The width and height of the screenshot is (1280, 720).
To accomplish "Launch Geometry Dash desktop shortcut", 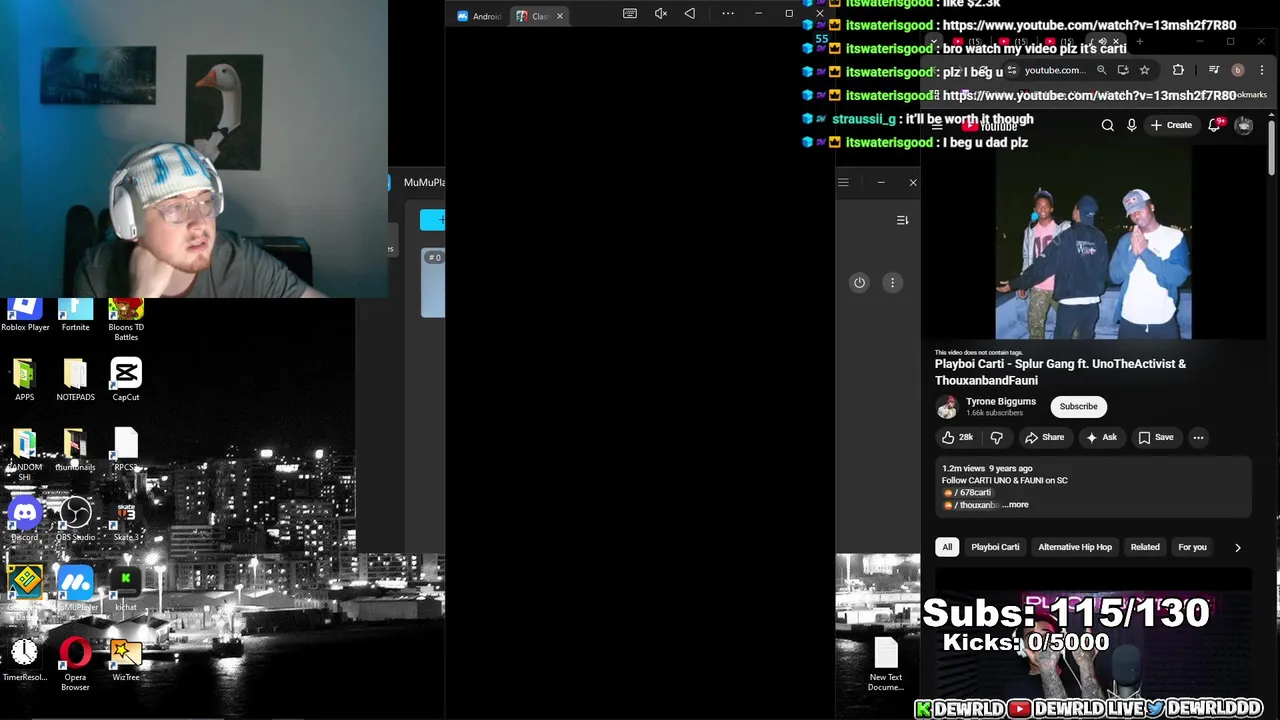I will [25, 588].
